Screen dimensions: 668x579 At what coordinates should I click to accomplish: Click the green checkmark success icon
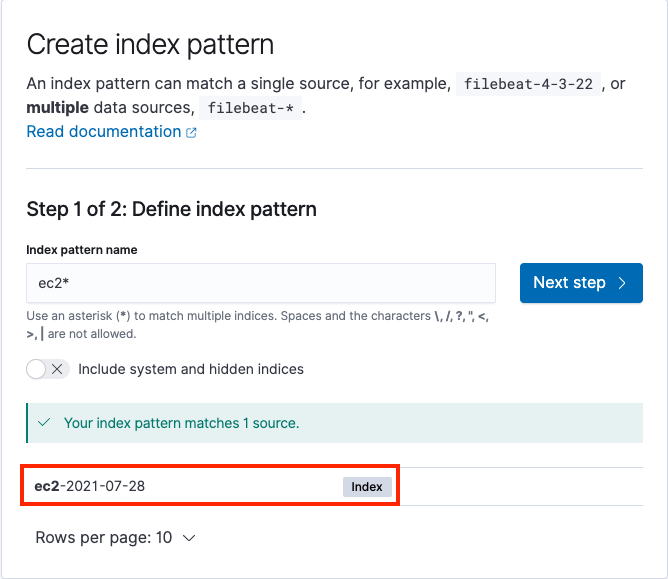44,423
